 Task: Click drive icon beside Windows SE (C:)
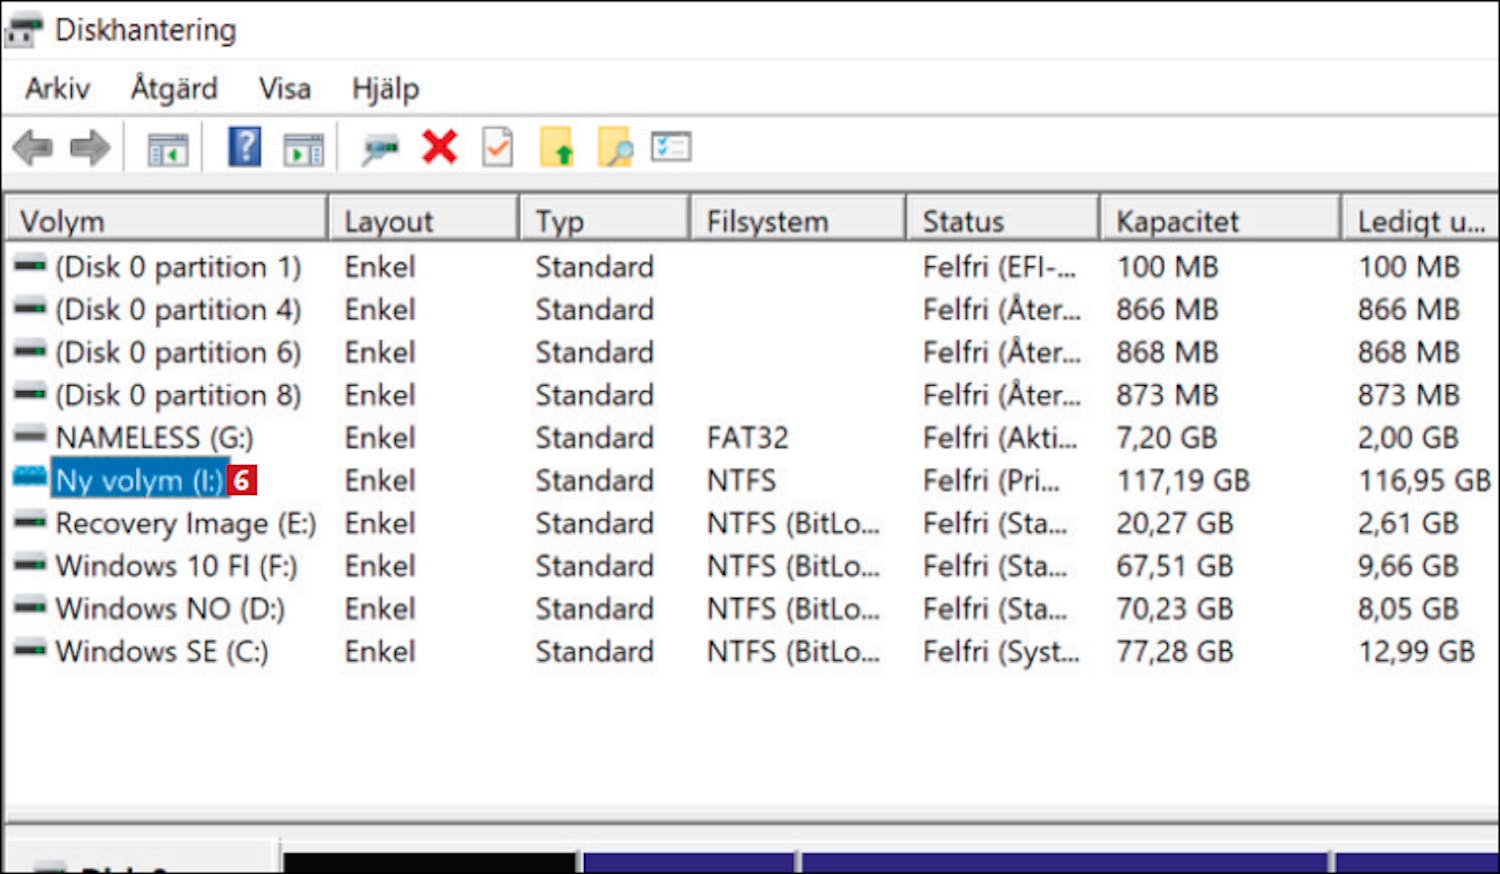click(30, 651)
